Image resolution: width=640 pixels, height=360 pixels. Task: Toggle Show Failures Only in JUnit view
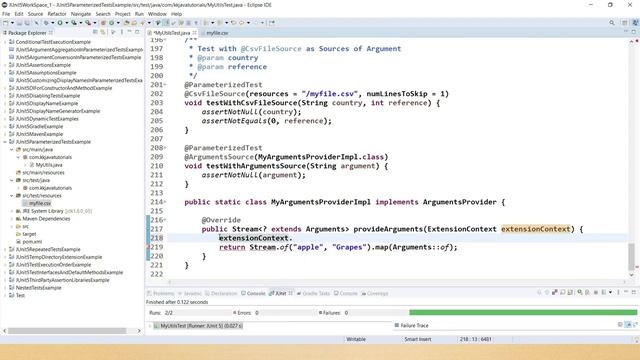tap(555, 293)
